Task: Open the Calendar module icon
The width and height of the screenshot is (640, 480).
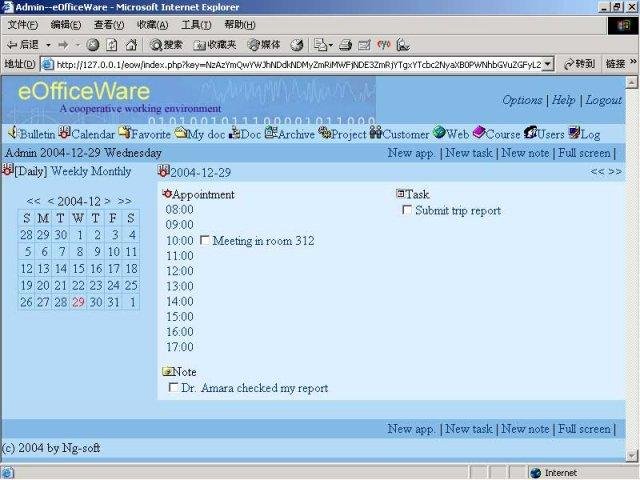Action: click(64, 132)
